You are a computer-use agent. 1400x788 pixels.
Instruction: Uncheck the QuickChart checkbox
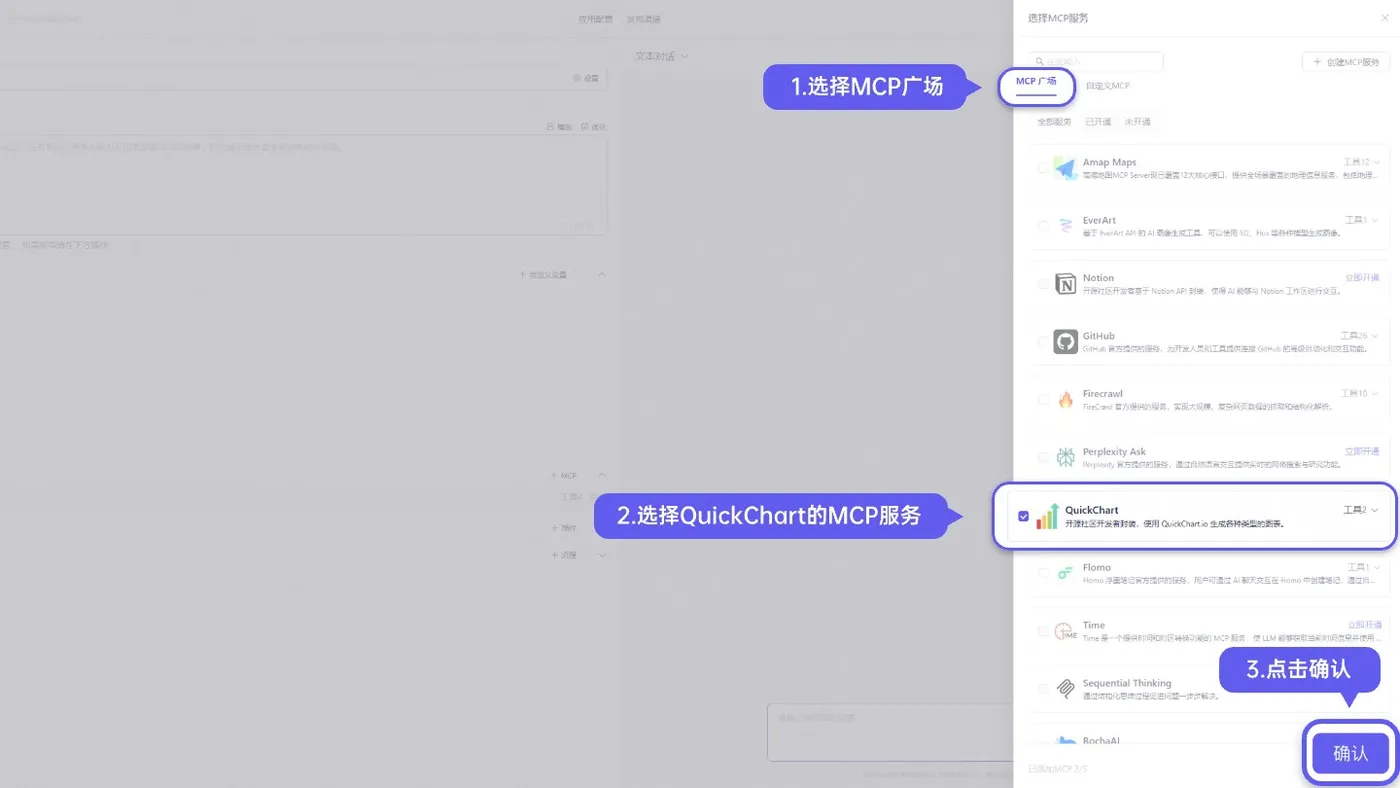[1023, 516]
